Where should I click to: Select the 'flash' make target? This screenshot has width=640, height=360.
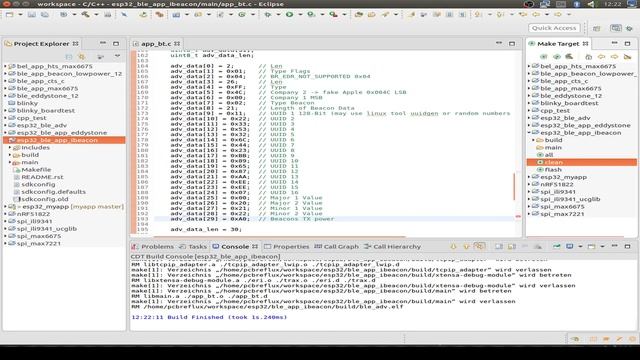553,169
